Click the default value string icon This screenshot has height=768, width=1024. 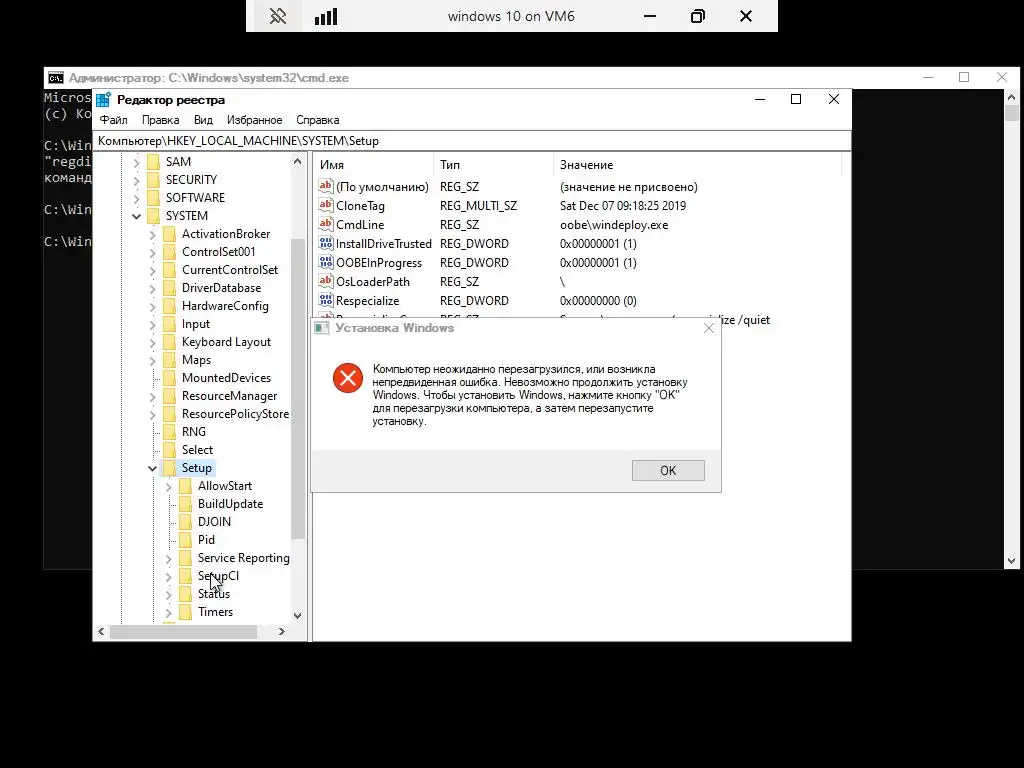(x=326, y=186)
